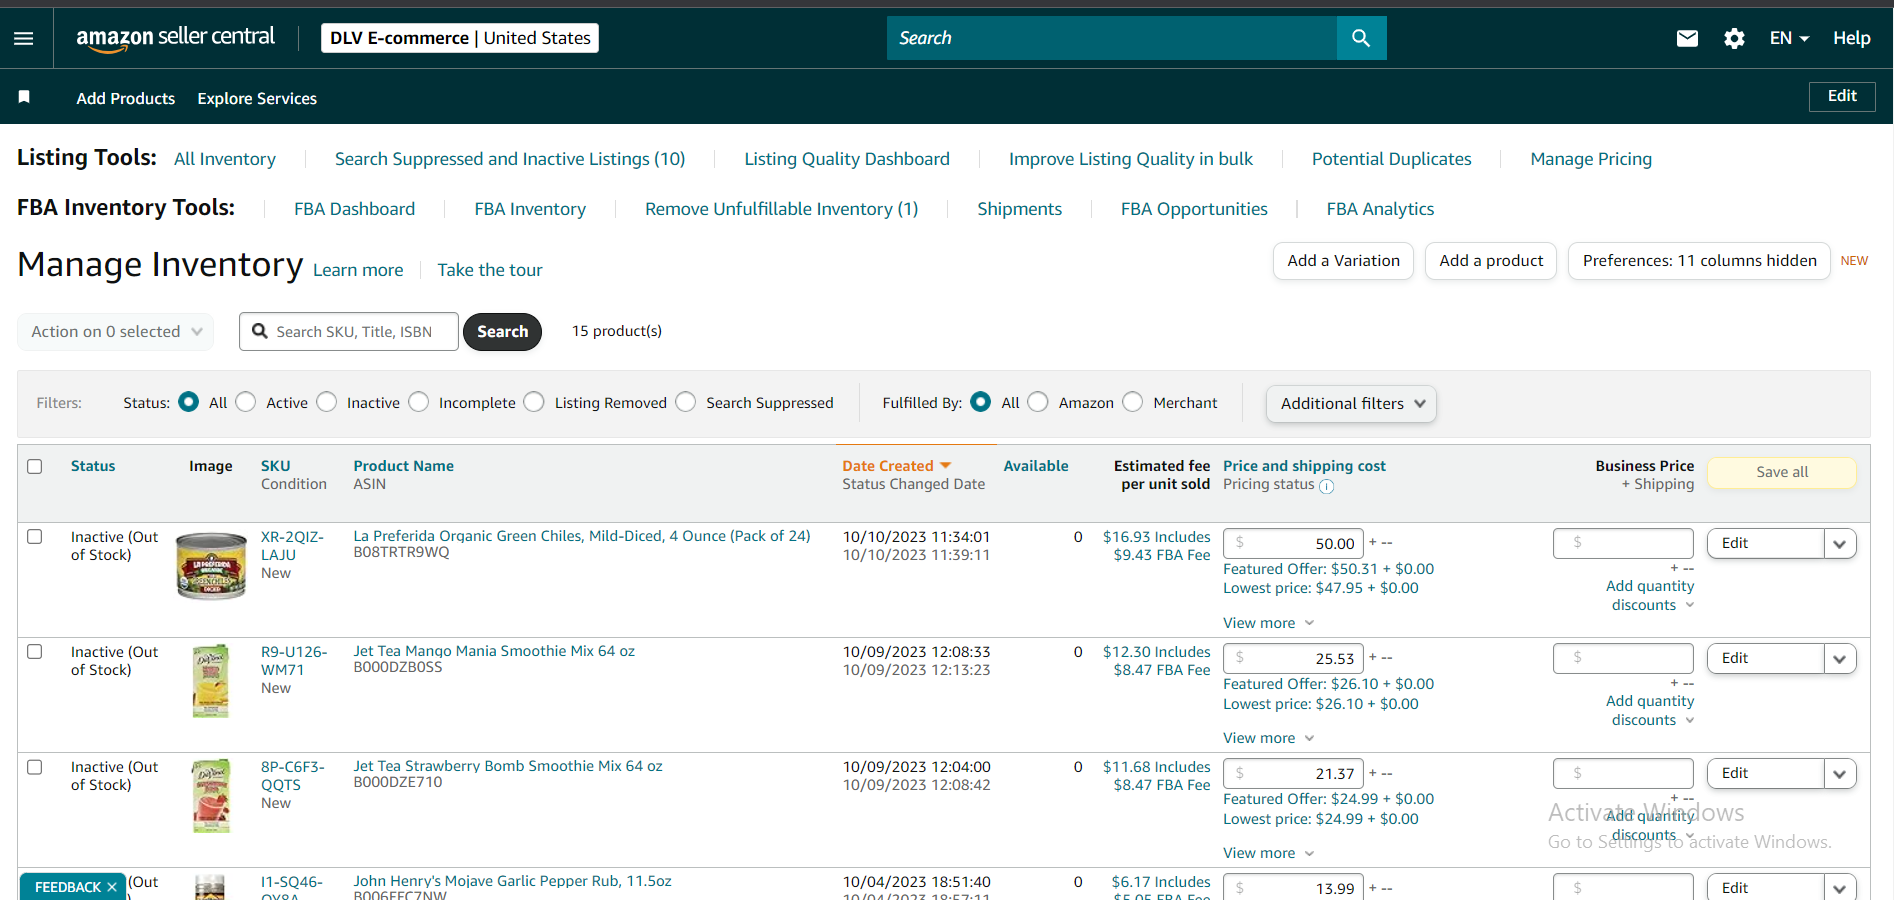This screenshot has width=1894, height=900.
Task: Expand quantity discounts for La Preferida row
Action: (1650, 596)
